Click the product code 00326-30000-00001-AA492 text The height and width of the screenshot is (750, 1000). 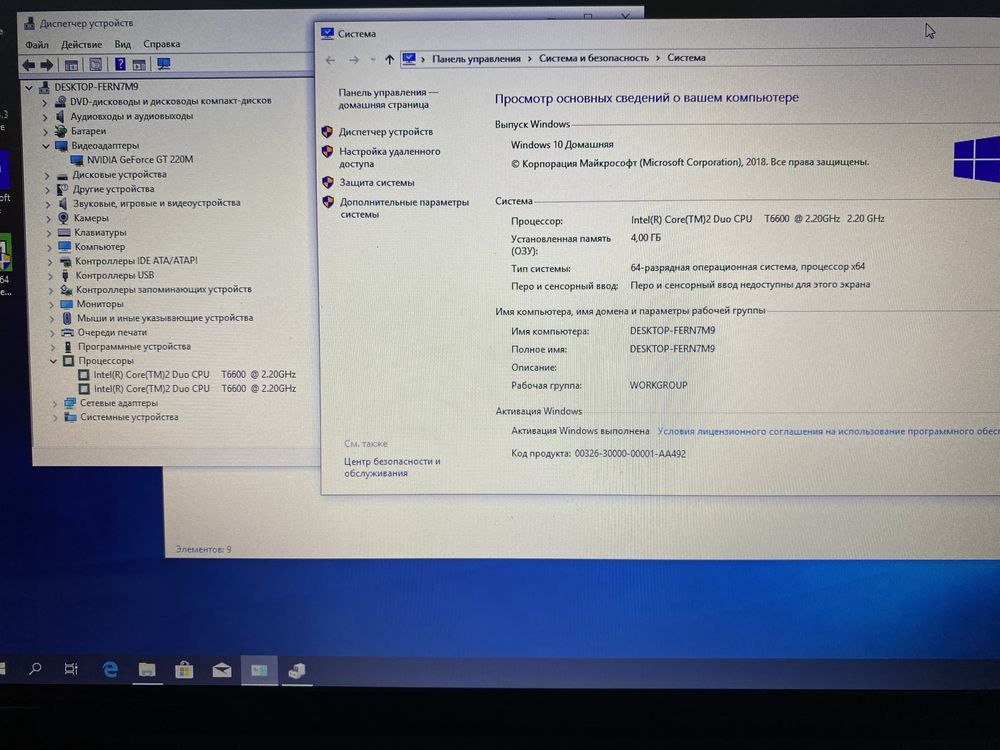[x=629, y=453]
